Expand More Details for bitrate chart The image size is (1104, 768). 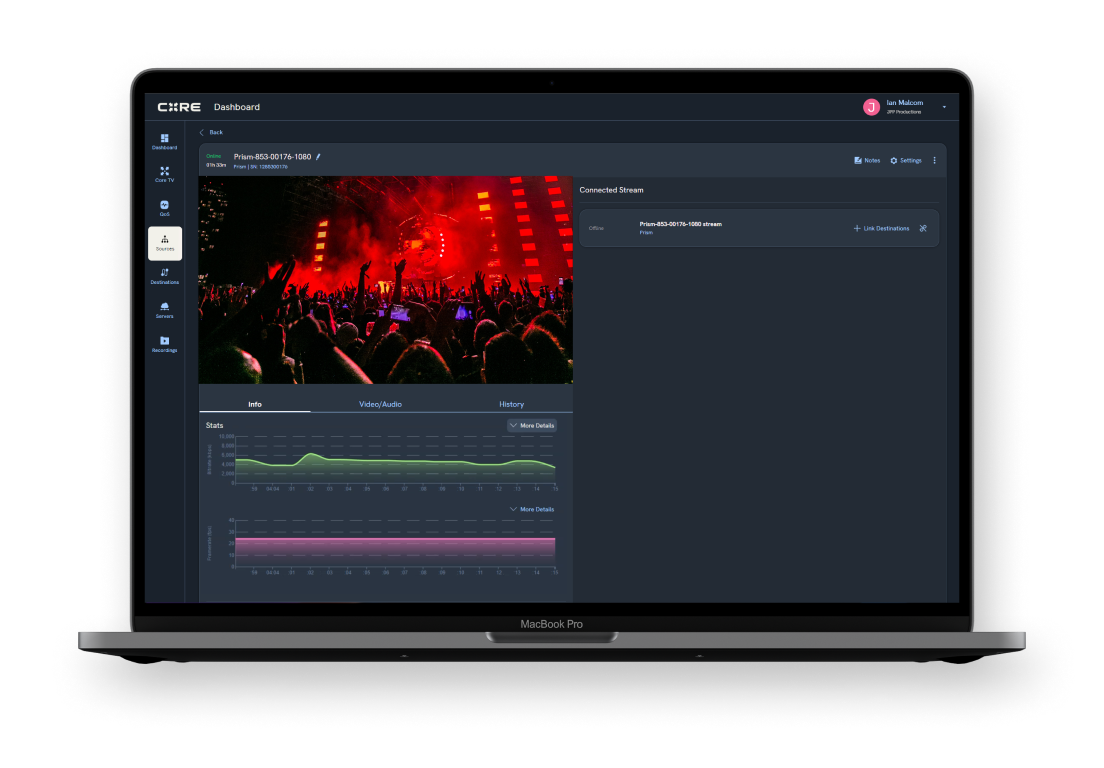click(532, 425)
